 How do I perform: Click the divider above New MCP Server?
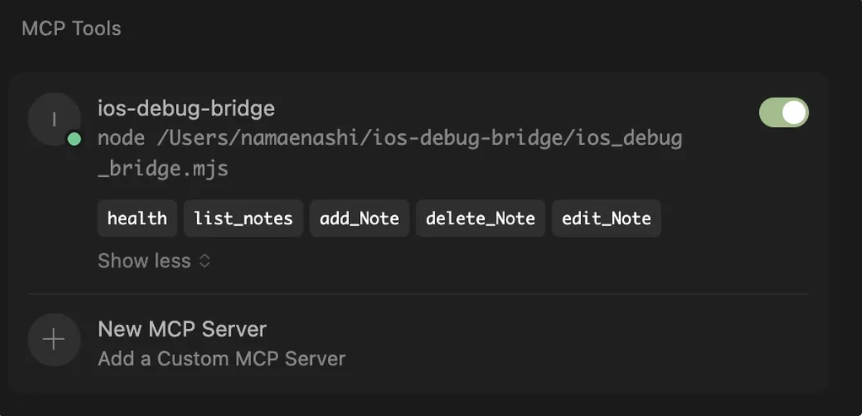pos(418,295)
